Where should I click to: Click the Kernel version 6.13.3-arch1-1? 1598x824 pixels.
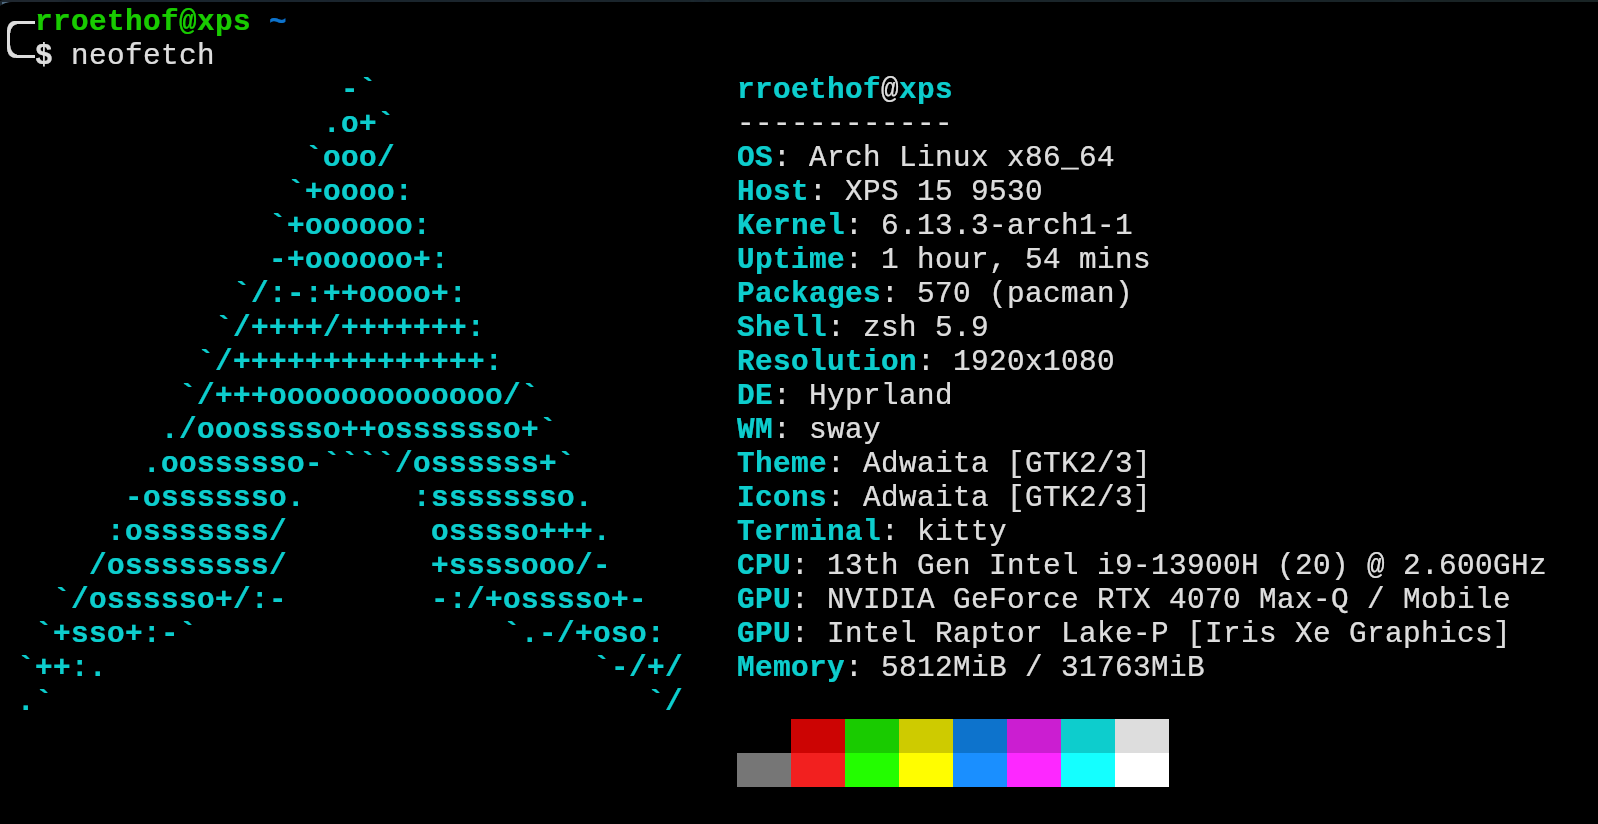(1006, 225)
